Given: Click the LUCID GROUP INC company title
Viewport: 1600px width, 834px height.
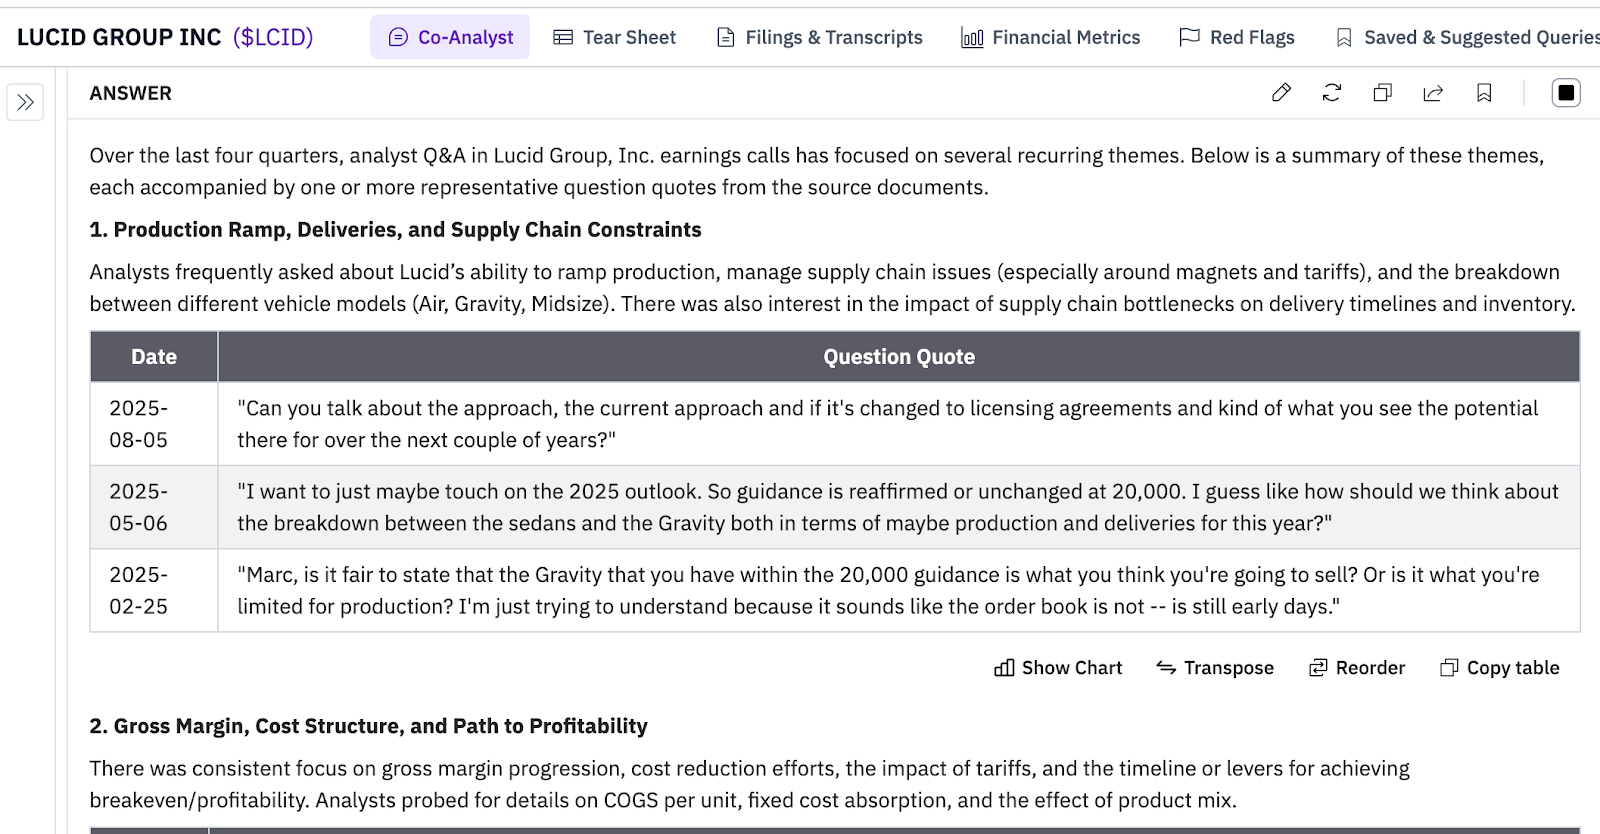Looking at the screenshot, I should point(119,37).
